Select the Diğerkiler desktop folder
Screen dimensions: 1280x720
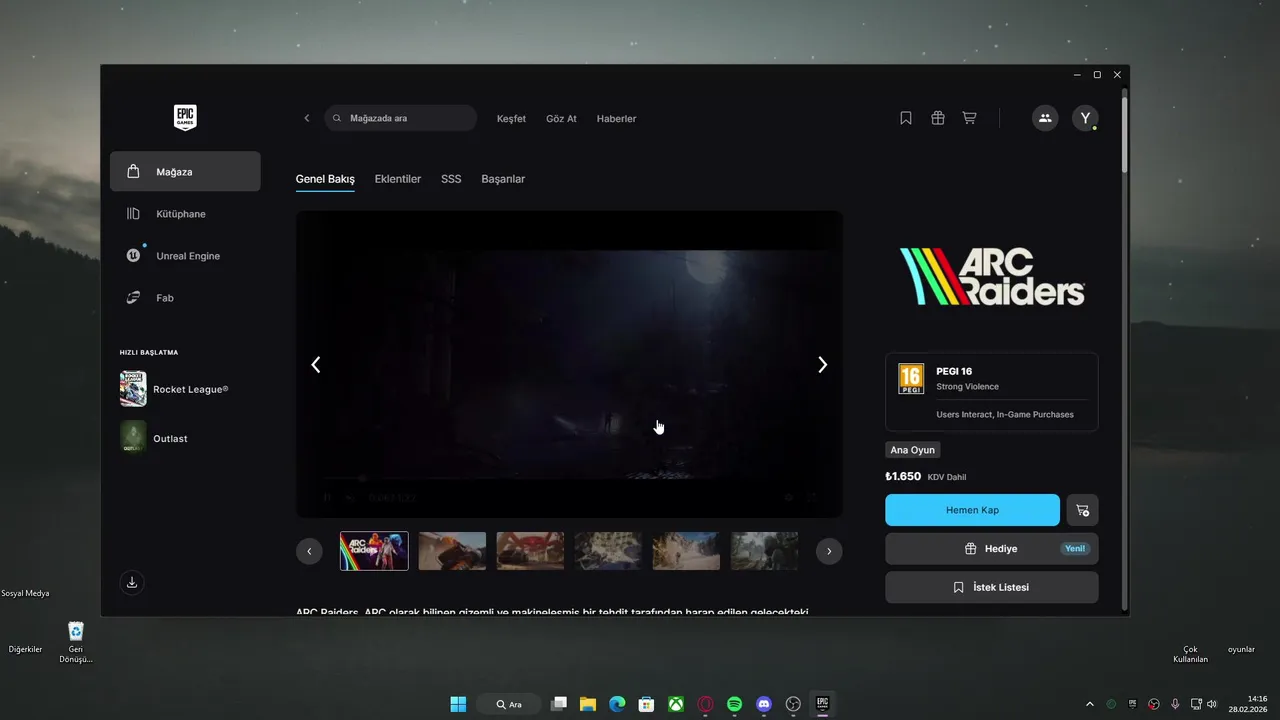(x=25, y=649)
